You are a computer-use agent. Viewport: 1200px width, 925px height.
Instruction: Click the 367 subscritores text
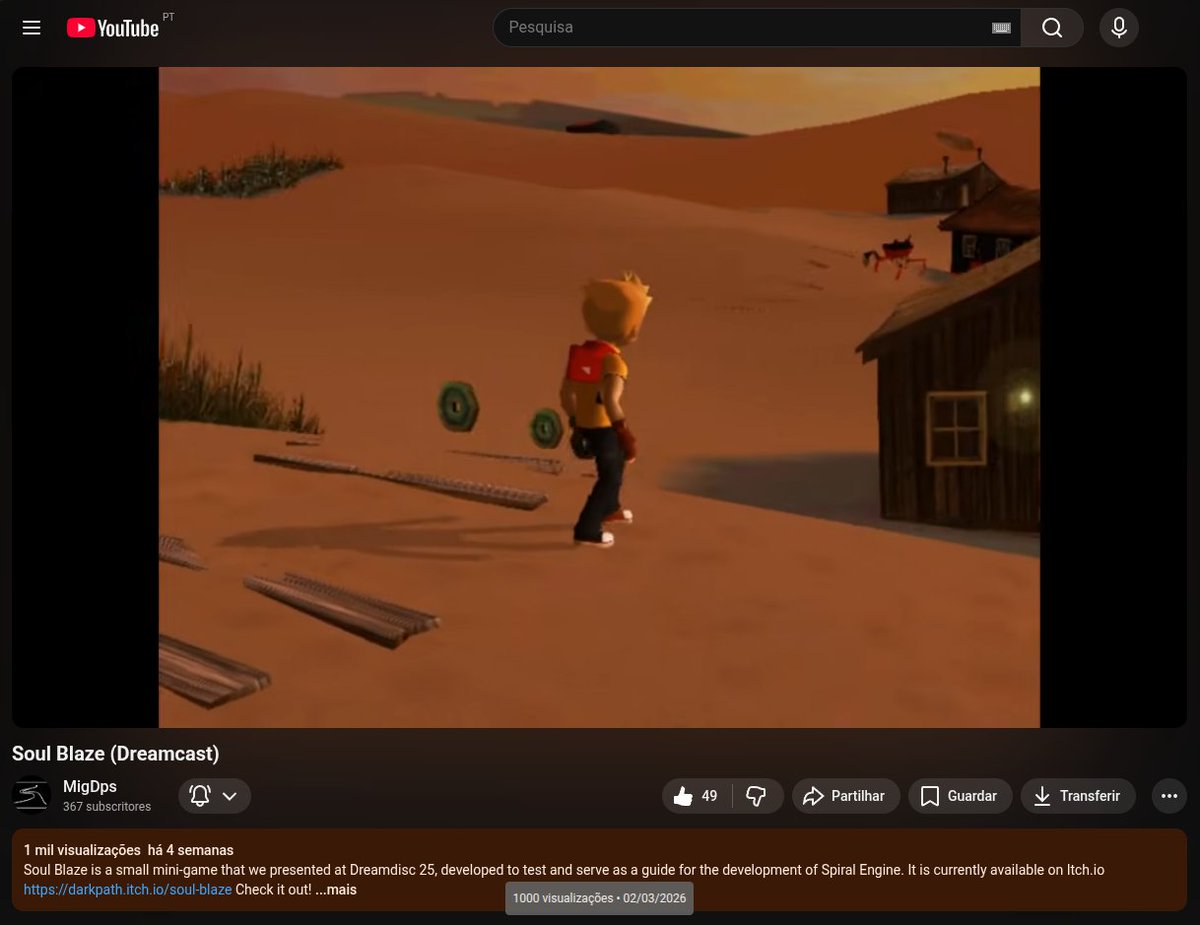107,806
